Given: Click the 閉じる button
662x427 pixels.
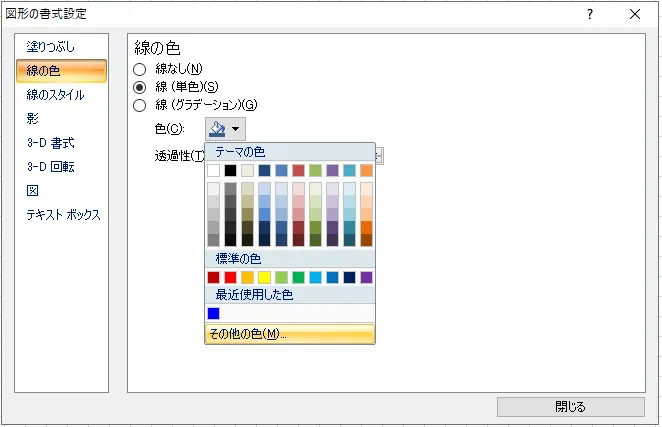Looking at the screenshot, I should [x=570, y=407].
